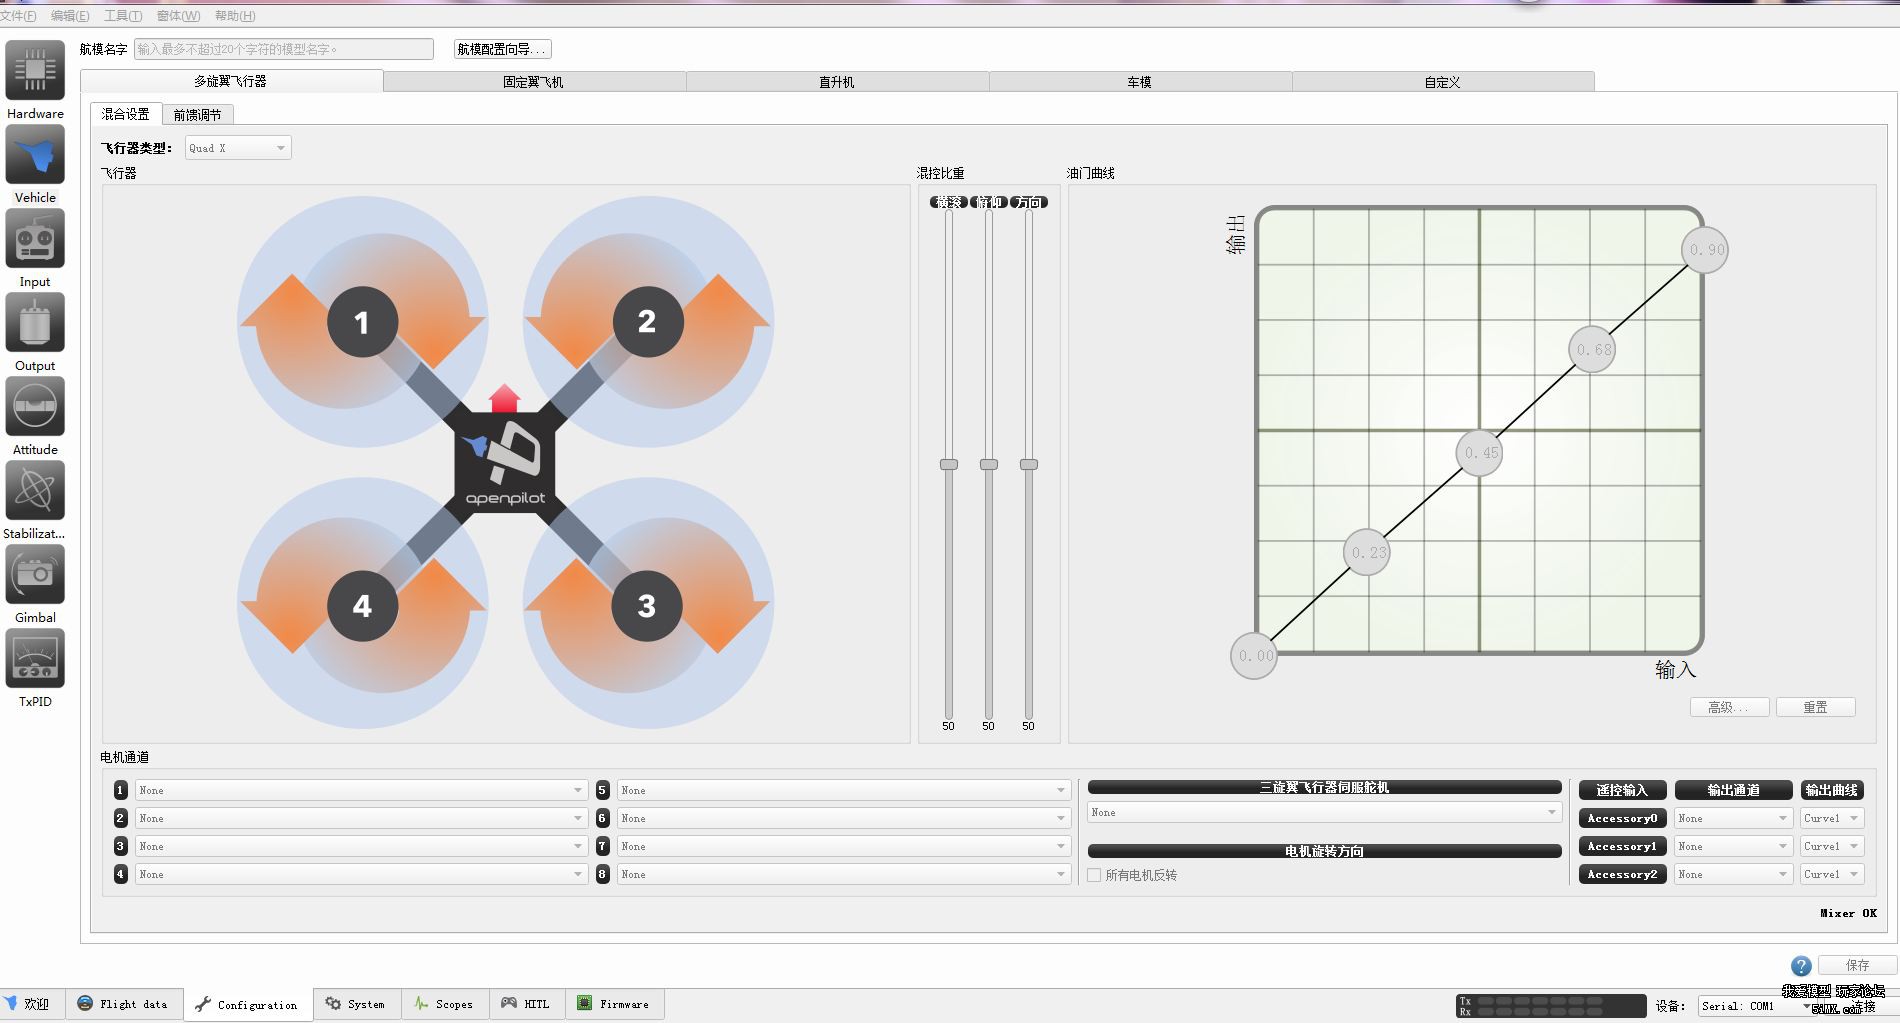Viewport: 1900px width, 1023px height.
Task: Open the 窗体(W) menu
Action: click(x=178, y=15)
